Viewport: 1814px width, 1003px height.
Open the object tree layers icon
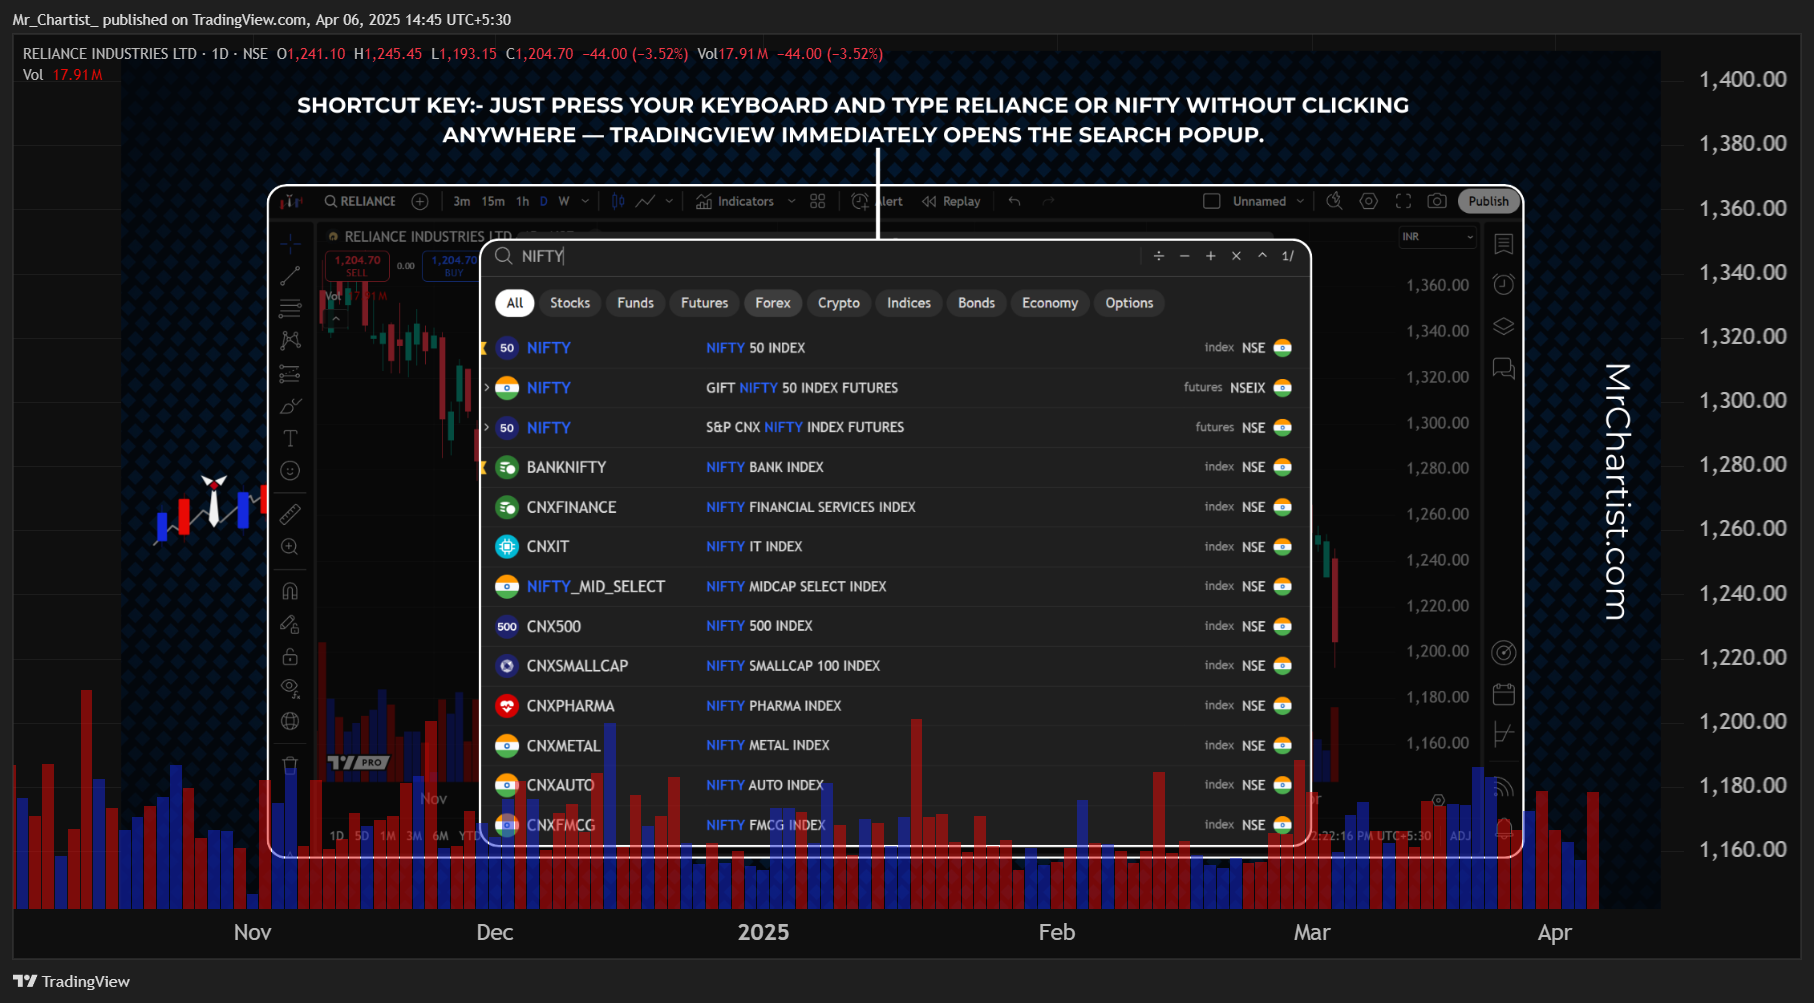(1503, 327)
